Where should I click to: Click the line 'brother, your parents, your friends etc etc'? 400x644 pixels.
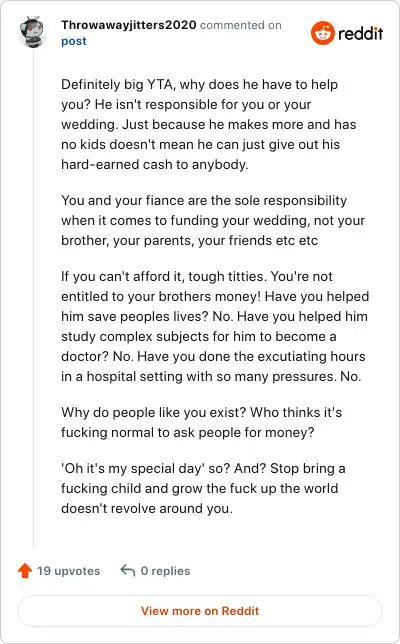[x=190, y=240]
